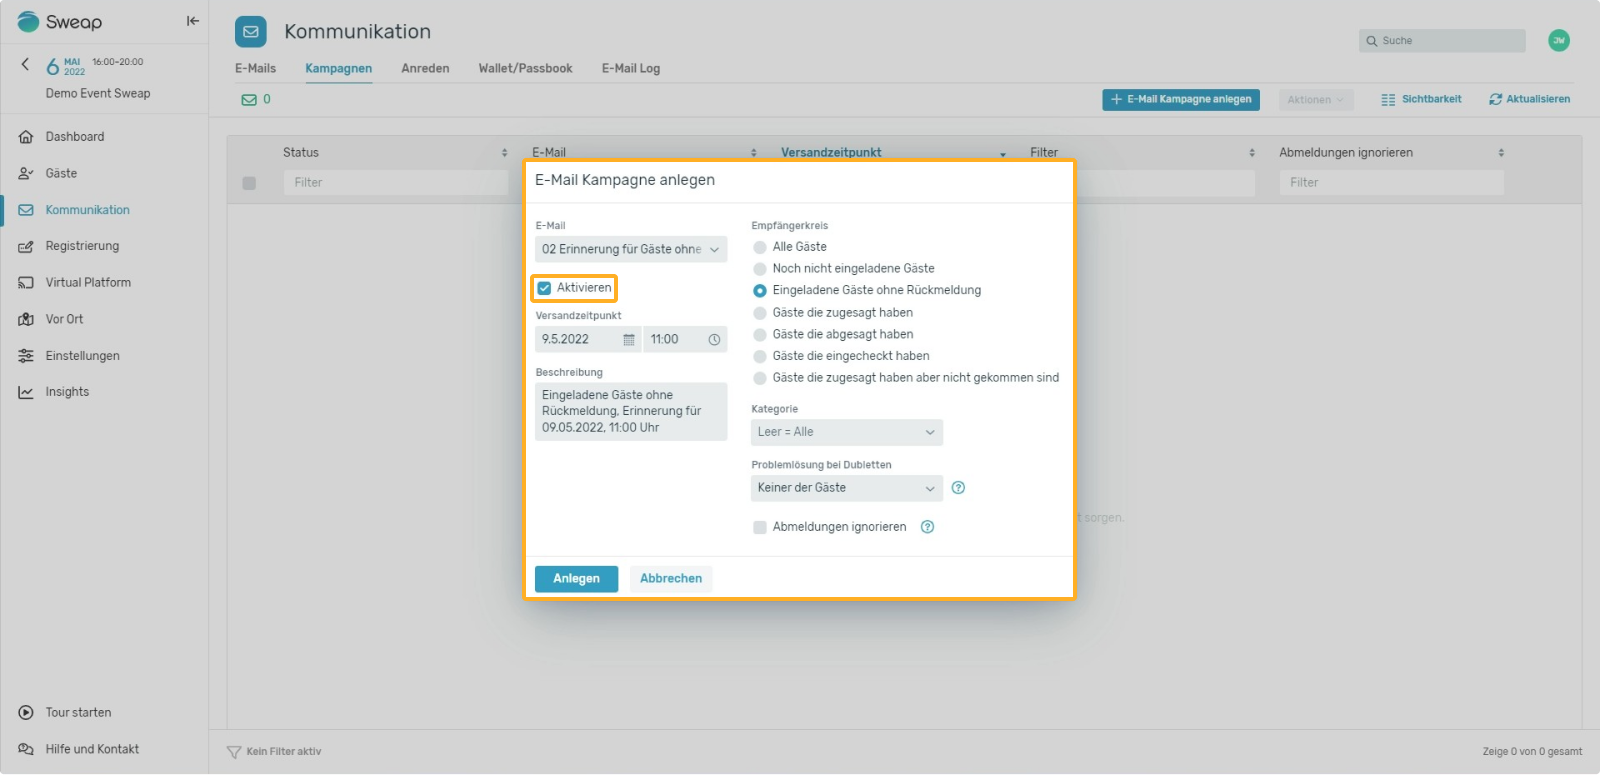Select Eingeladene Gäste ohne Rückmeldung
The width and height of the screenshot is (1600, 775).
coord(760,291)
